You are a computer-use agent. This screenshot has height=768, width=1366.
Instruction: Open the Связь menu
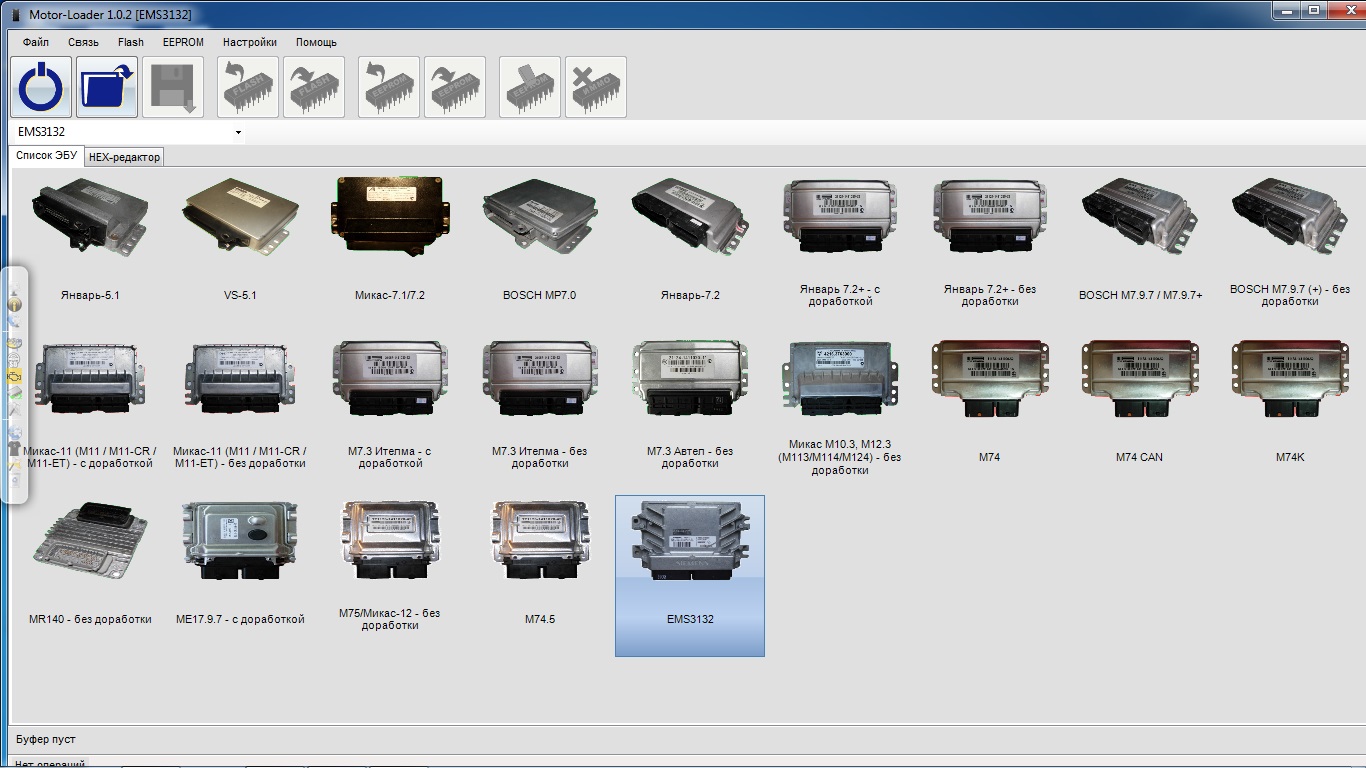(x=83, y=42)
